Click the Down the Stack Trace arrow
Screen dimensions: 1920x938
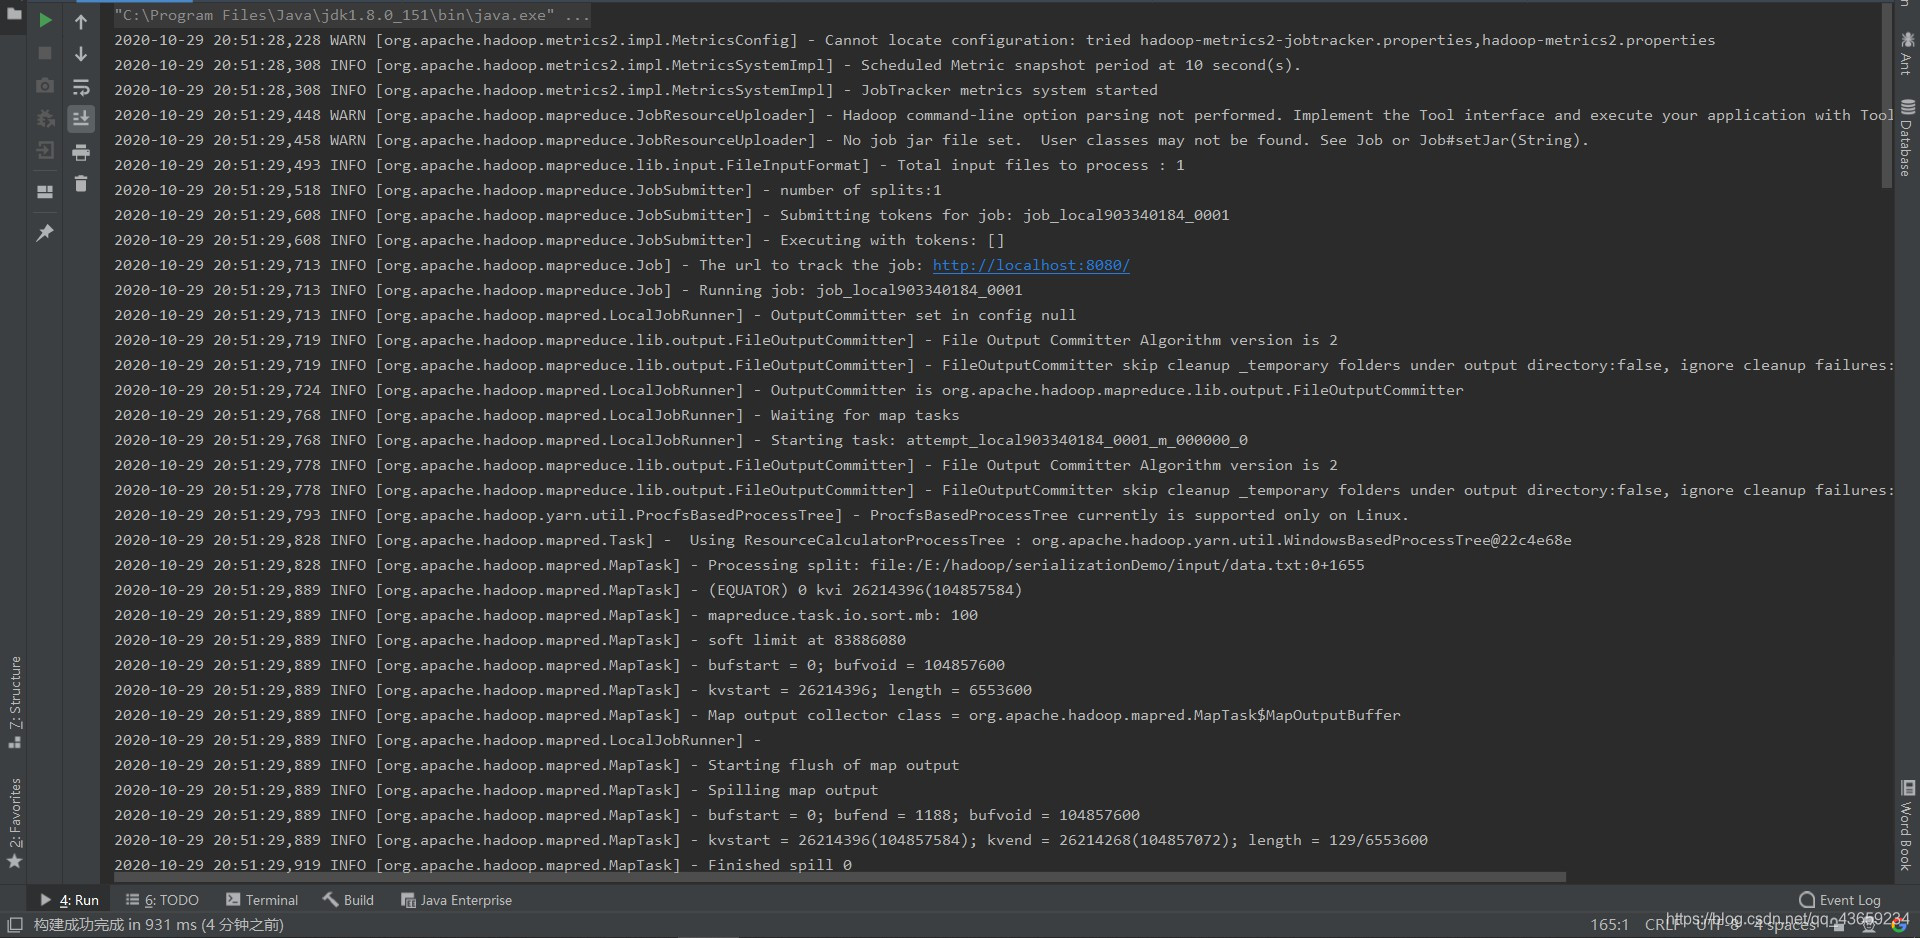pos(81,53)
